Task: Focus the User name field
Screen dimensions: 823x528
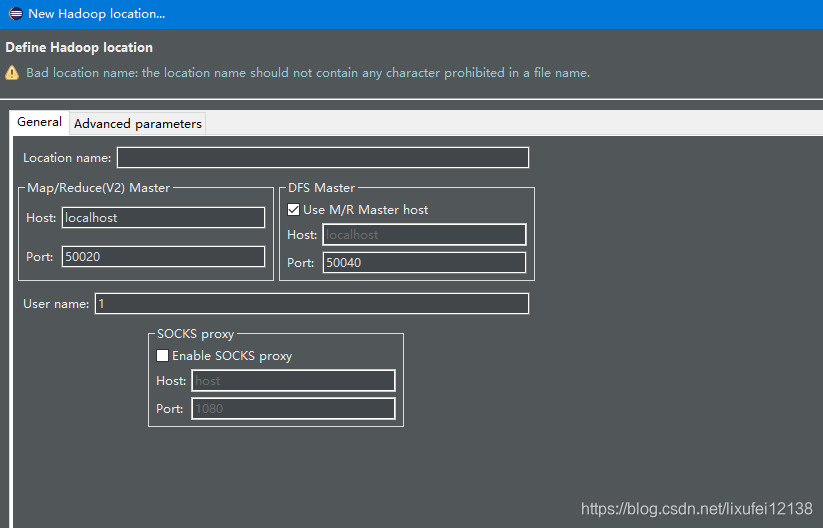Action: (x=312, y=304)
